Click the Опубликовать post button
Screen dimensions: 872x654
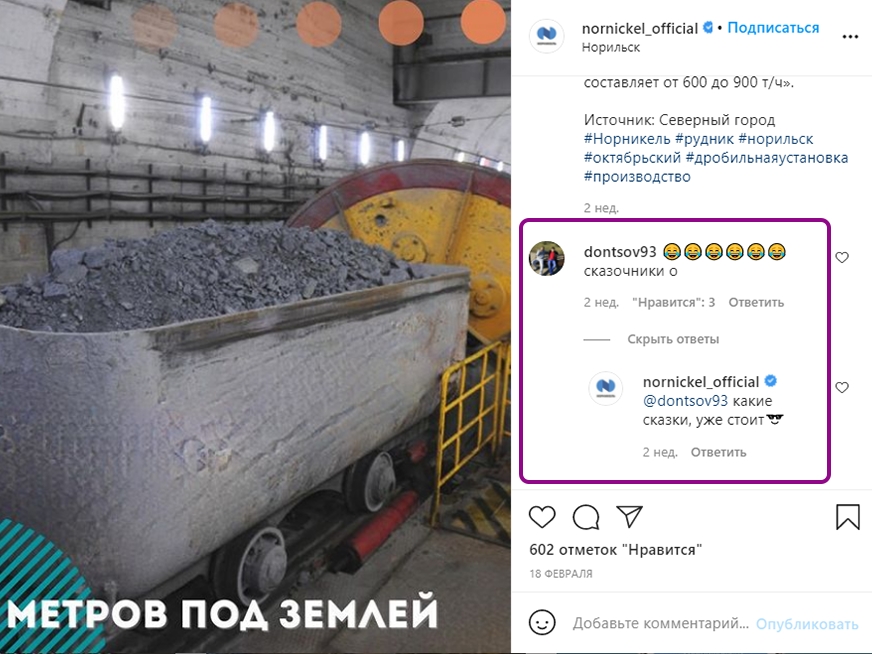coord(807,624)
